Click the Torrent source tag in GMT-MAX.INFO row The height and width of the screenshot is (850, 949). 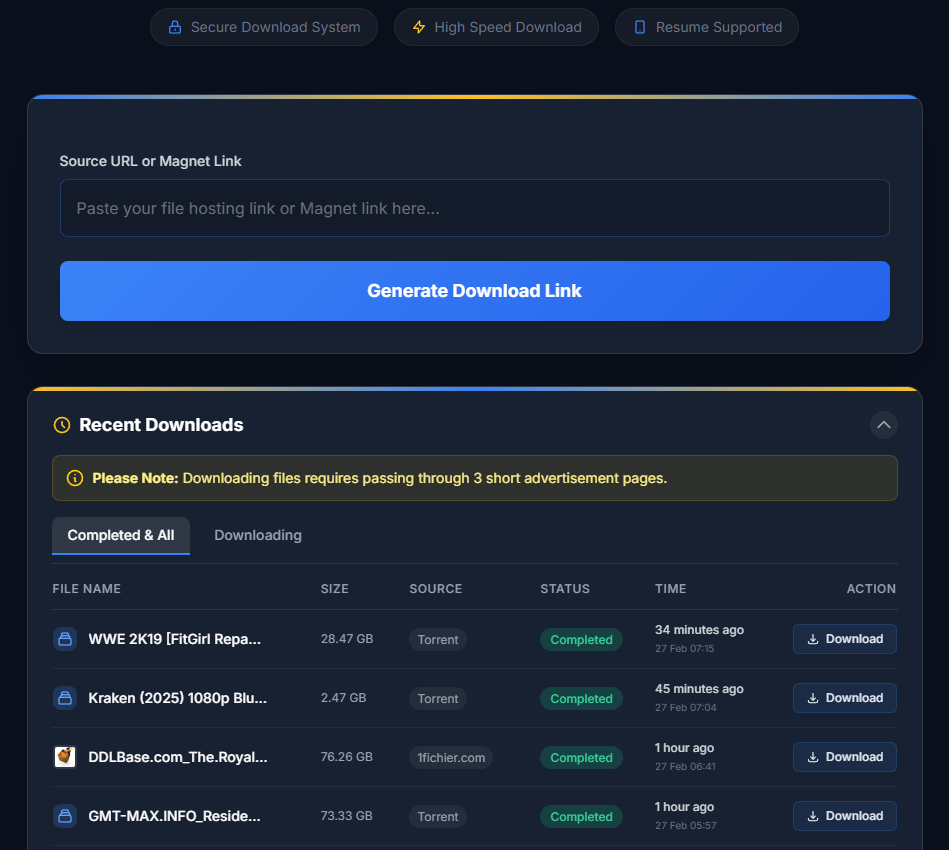[438, 817]
